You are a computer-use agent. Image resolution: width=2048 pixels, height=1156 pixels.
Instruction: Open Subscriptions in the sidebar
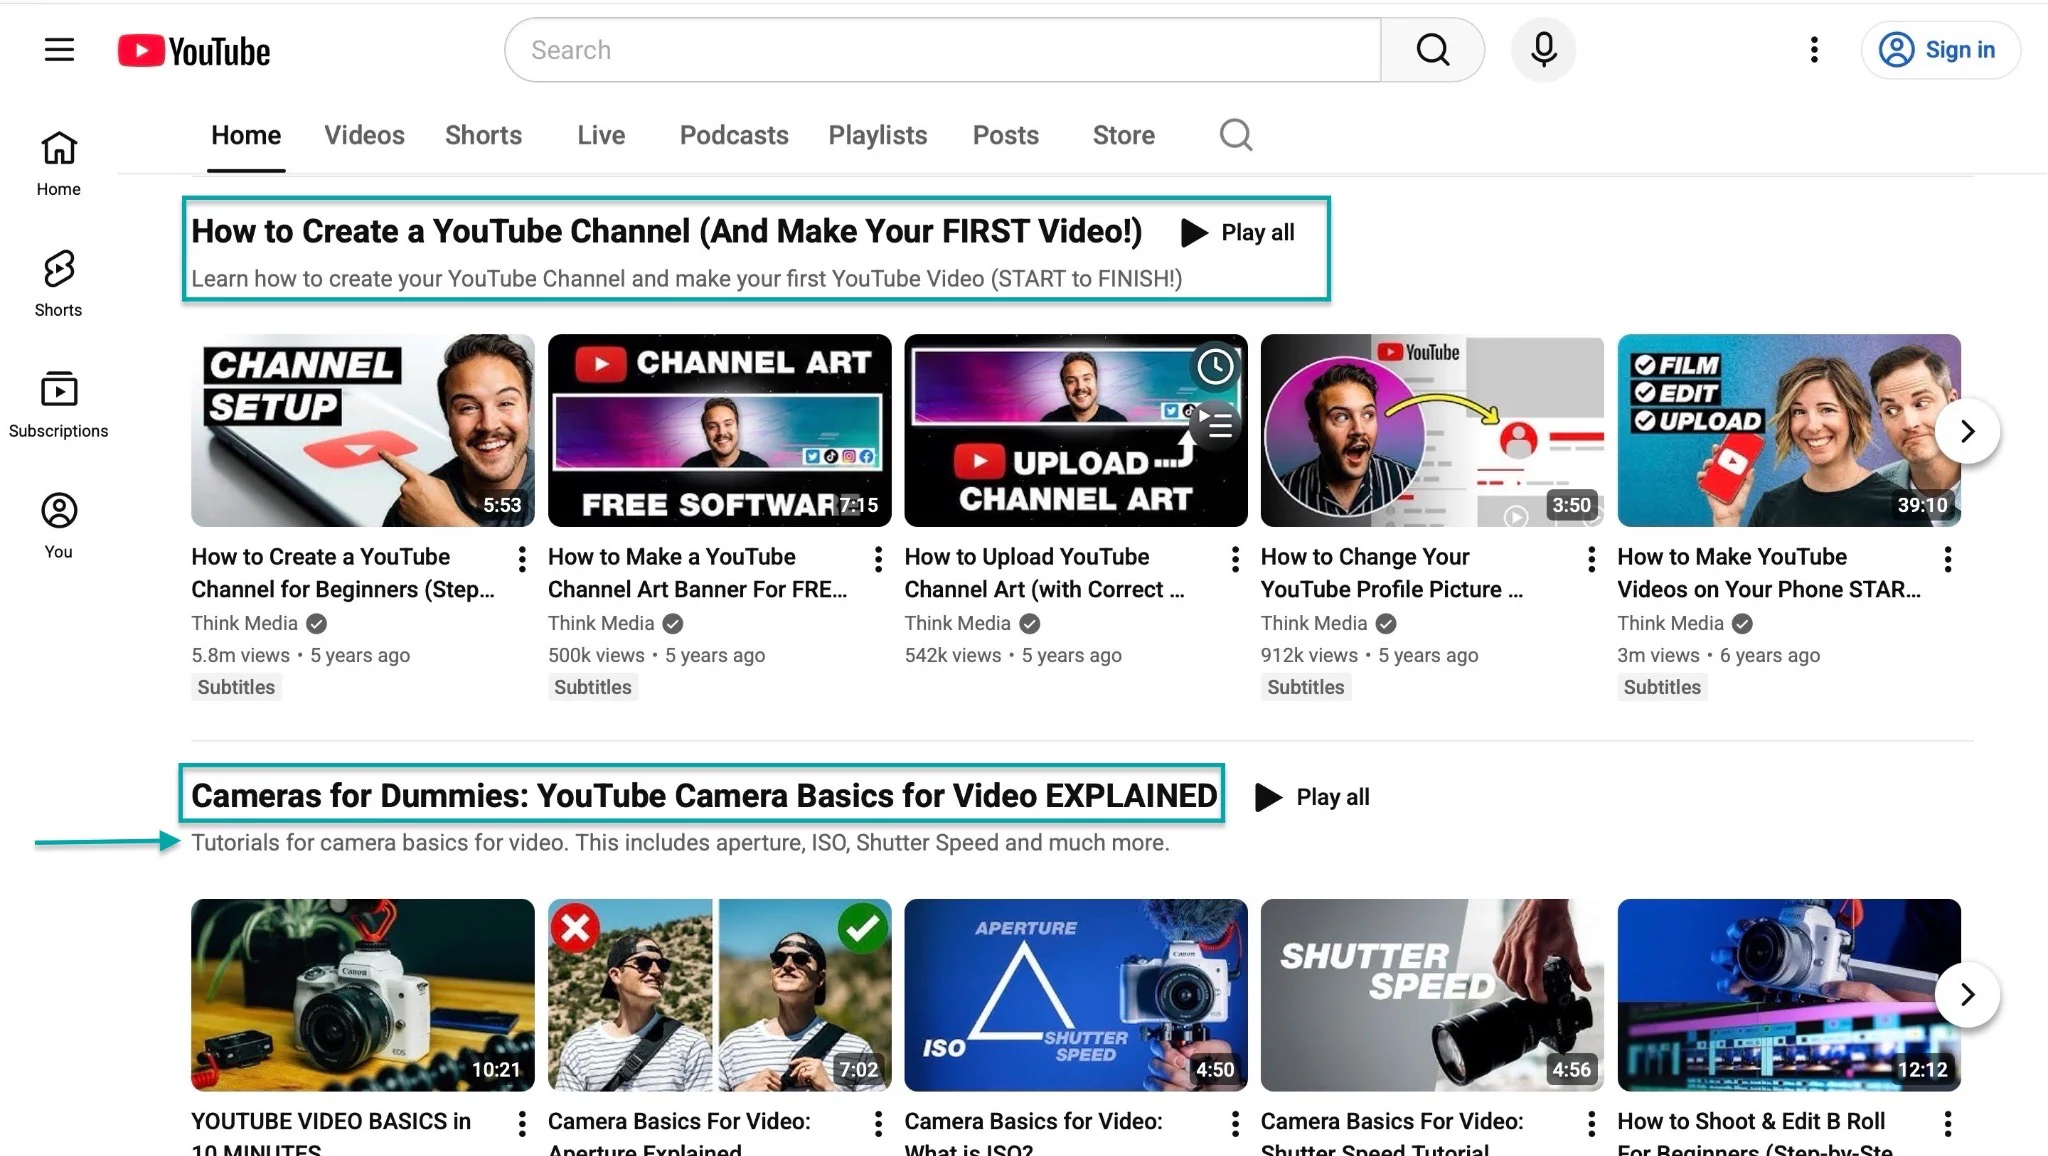click(x=59, y=406)
